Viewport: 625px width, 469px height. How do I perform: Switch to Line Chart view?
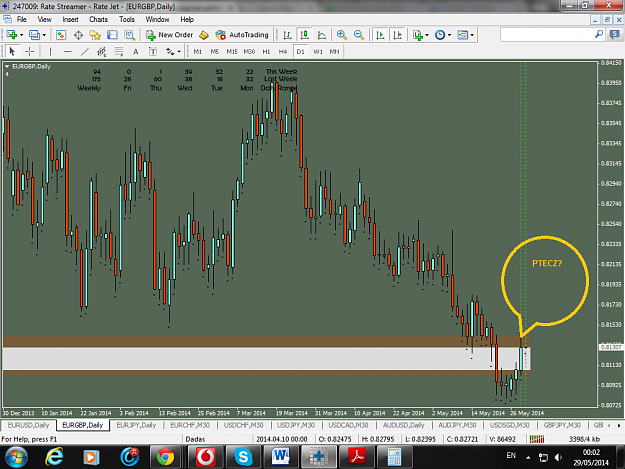[322, 35]
